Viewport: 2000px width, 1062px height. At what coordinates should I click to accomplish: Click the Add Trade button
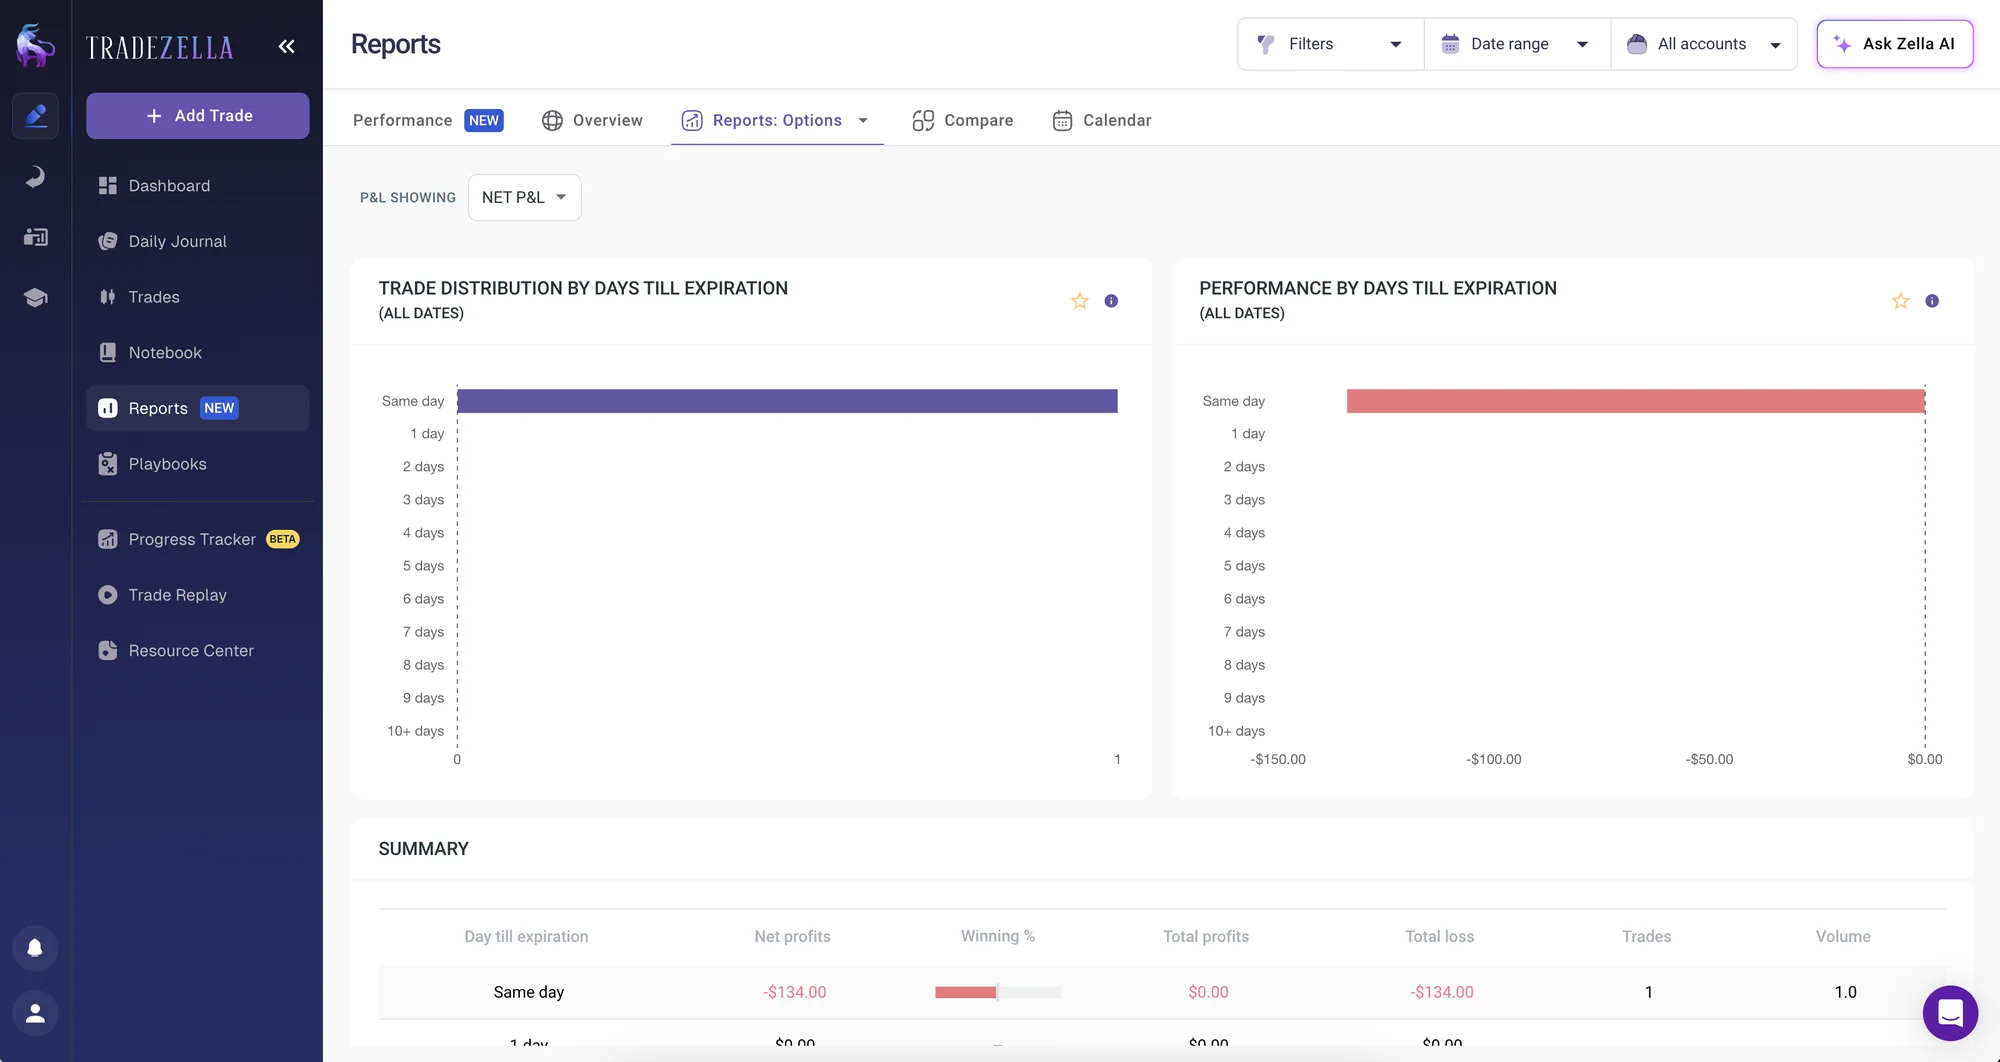(197, 116)
